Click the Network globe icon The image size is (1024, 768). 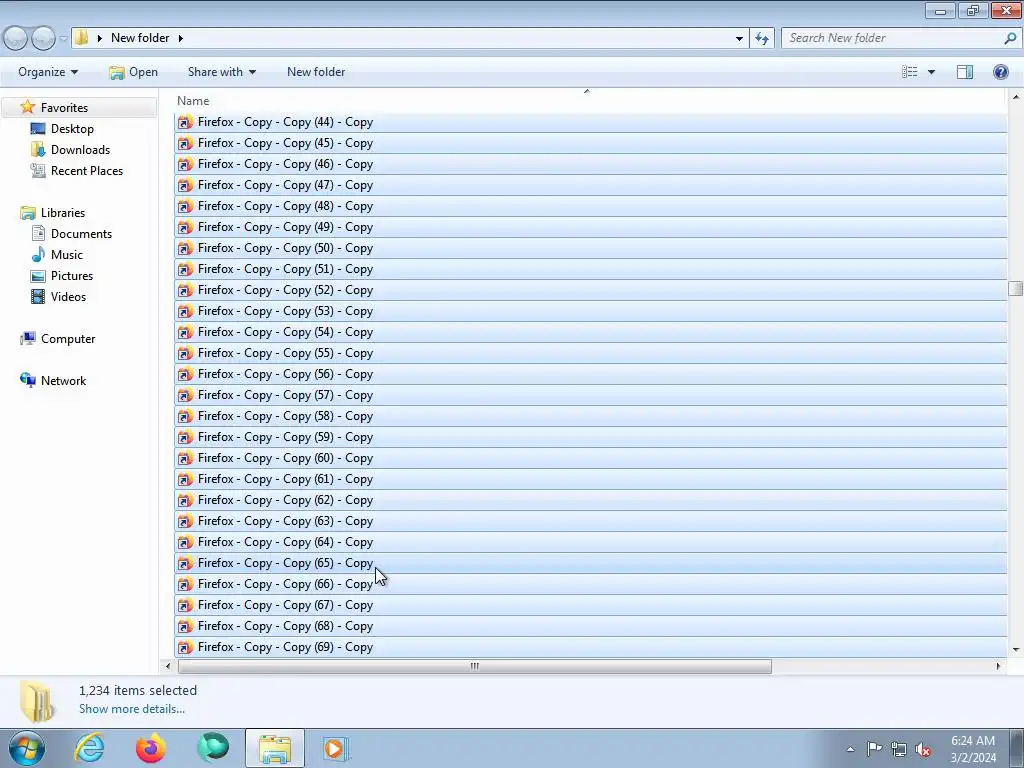[27, 380]
